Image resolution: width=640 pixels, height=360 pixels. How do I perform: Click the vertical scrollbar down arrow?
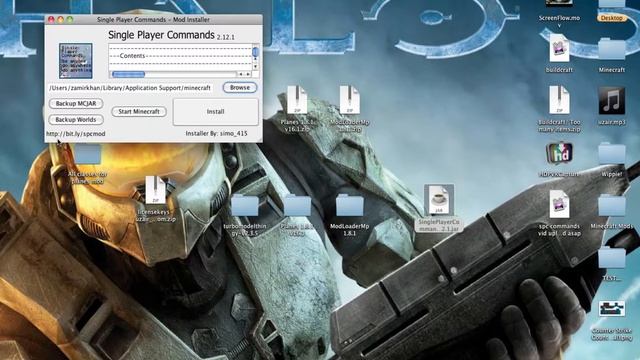[256, 66]
